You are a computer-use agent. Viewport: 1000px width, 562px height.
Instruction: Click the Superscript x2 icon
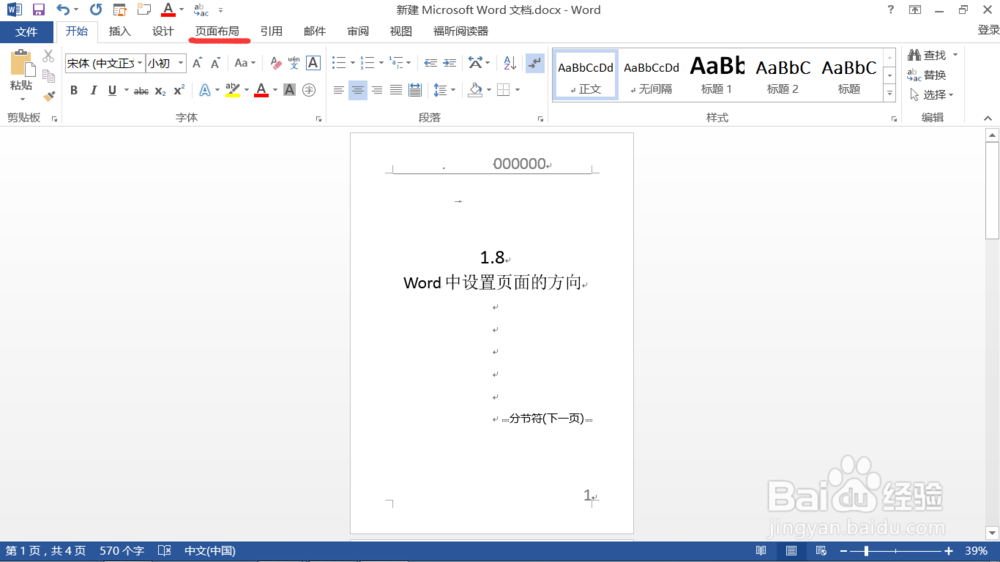pos(179,91)
